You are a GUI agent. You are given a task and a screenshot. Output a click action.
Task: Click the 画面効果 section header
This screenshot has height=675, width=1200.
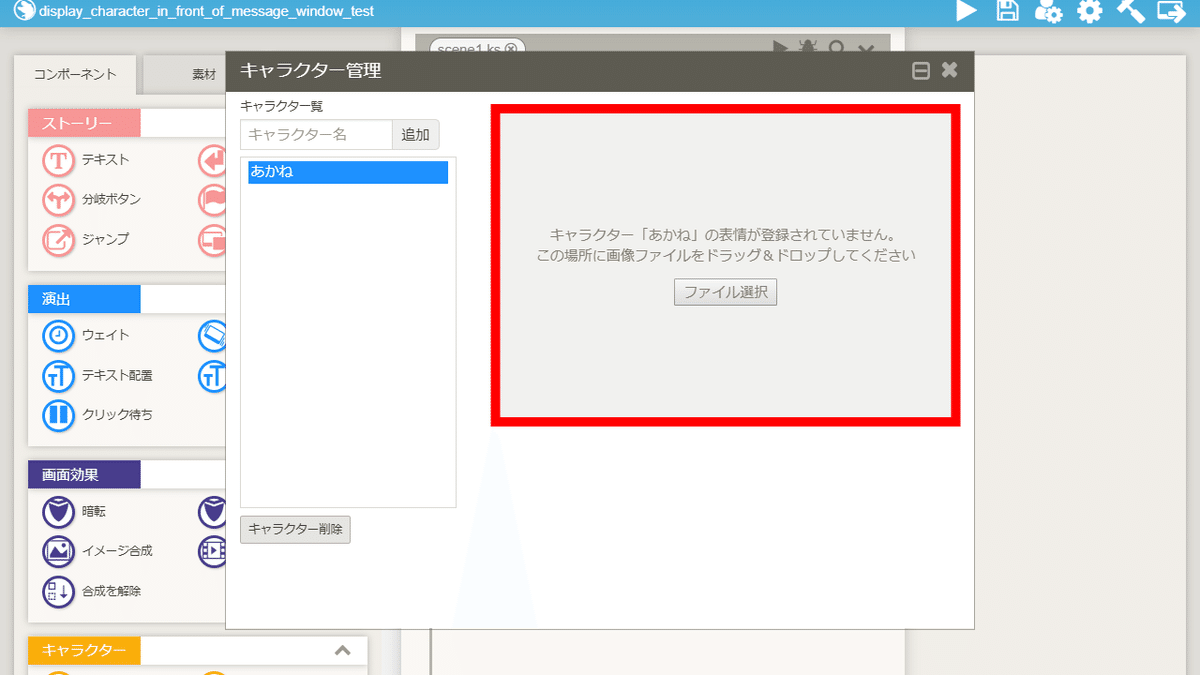pos(84,474)
